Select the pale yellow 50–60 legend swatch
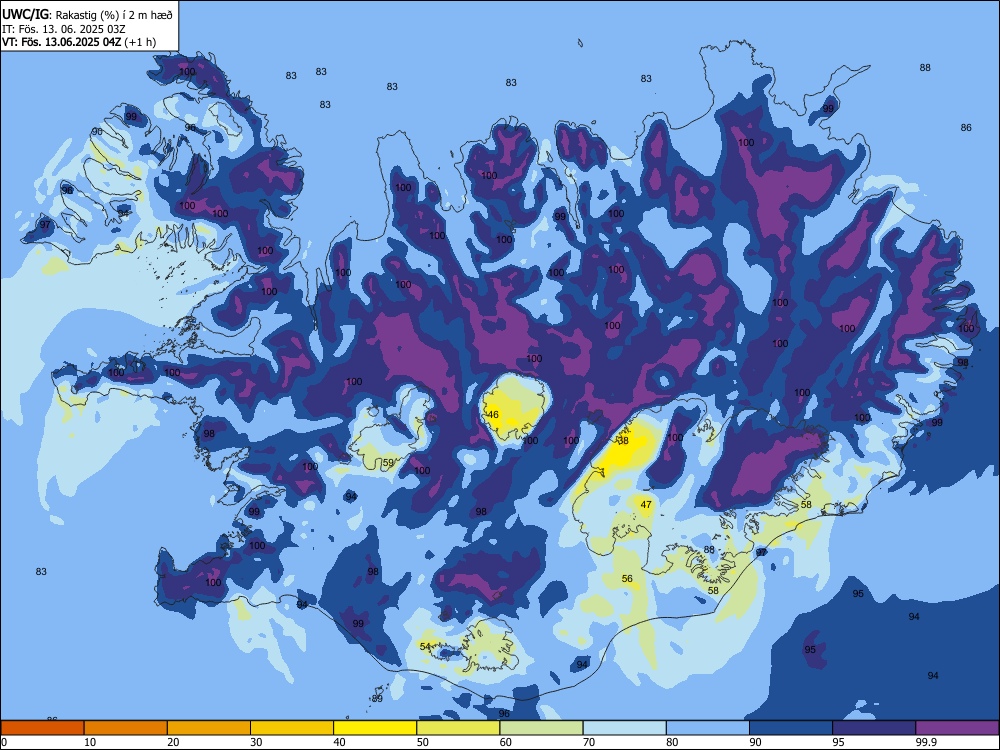Screen dimensions: 1000x750 pos(458,728)
